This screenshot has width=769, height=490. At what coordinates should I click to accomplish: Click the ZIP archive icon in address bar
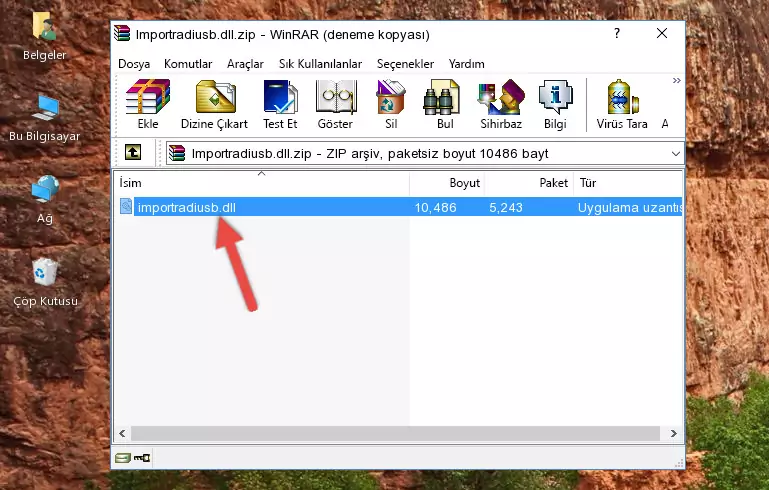(177, 154)
